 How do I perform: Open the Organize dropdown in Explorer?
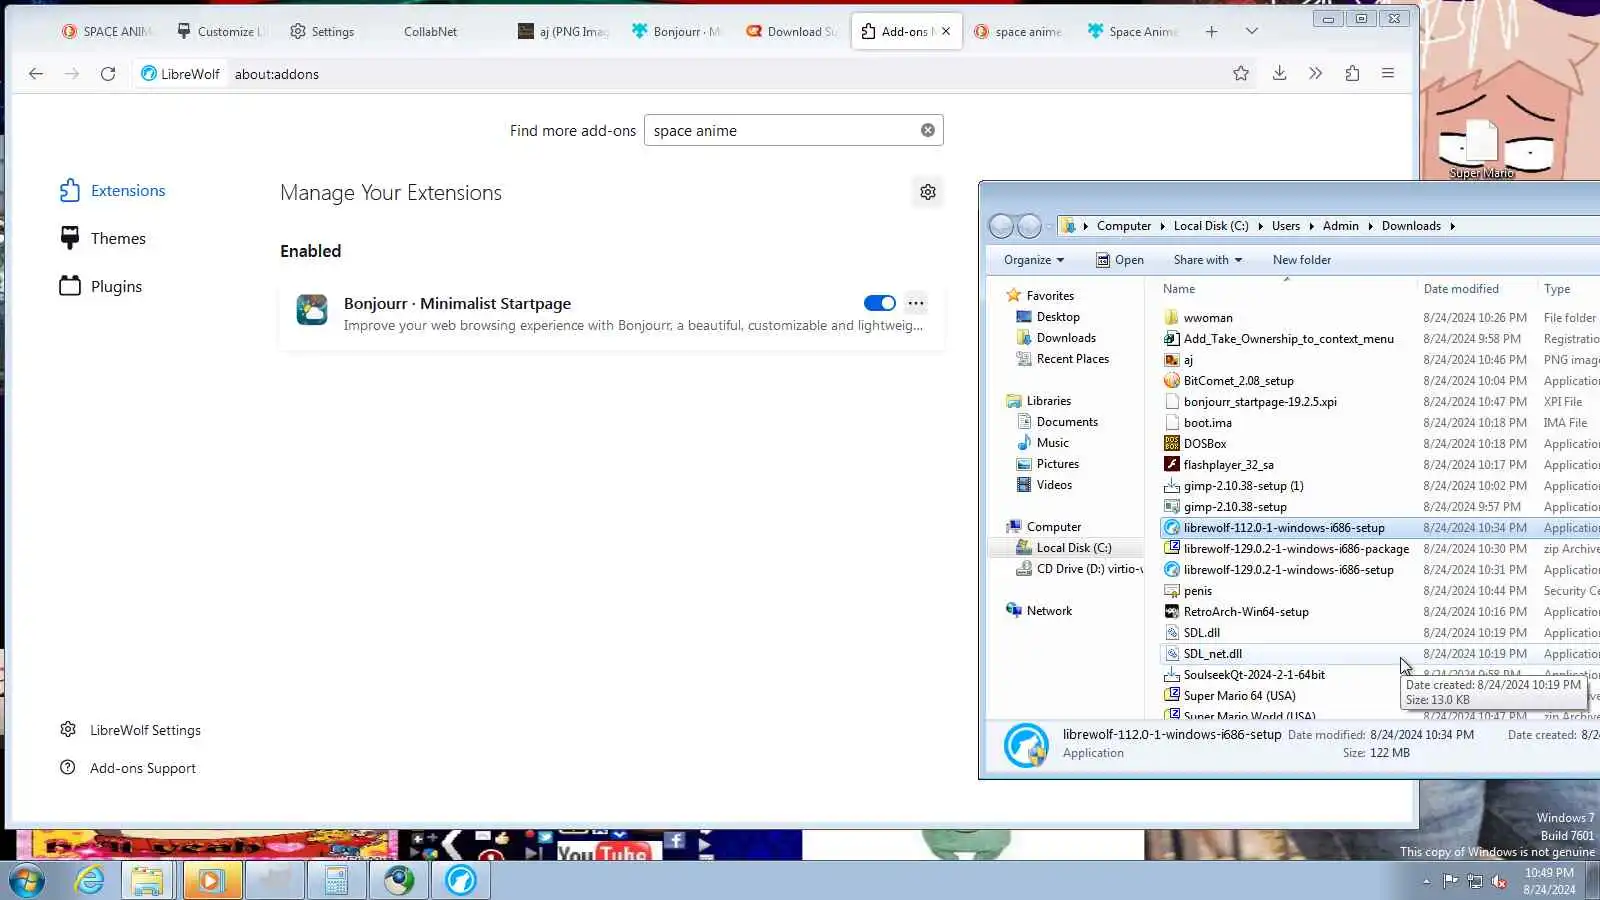point(1034,260)
